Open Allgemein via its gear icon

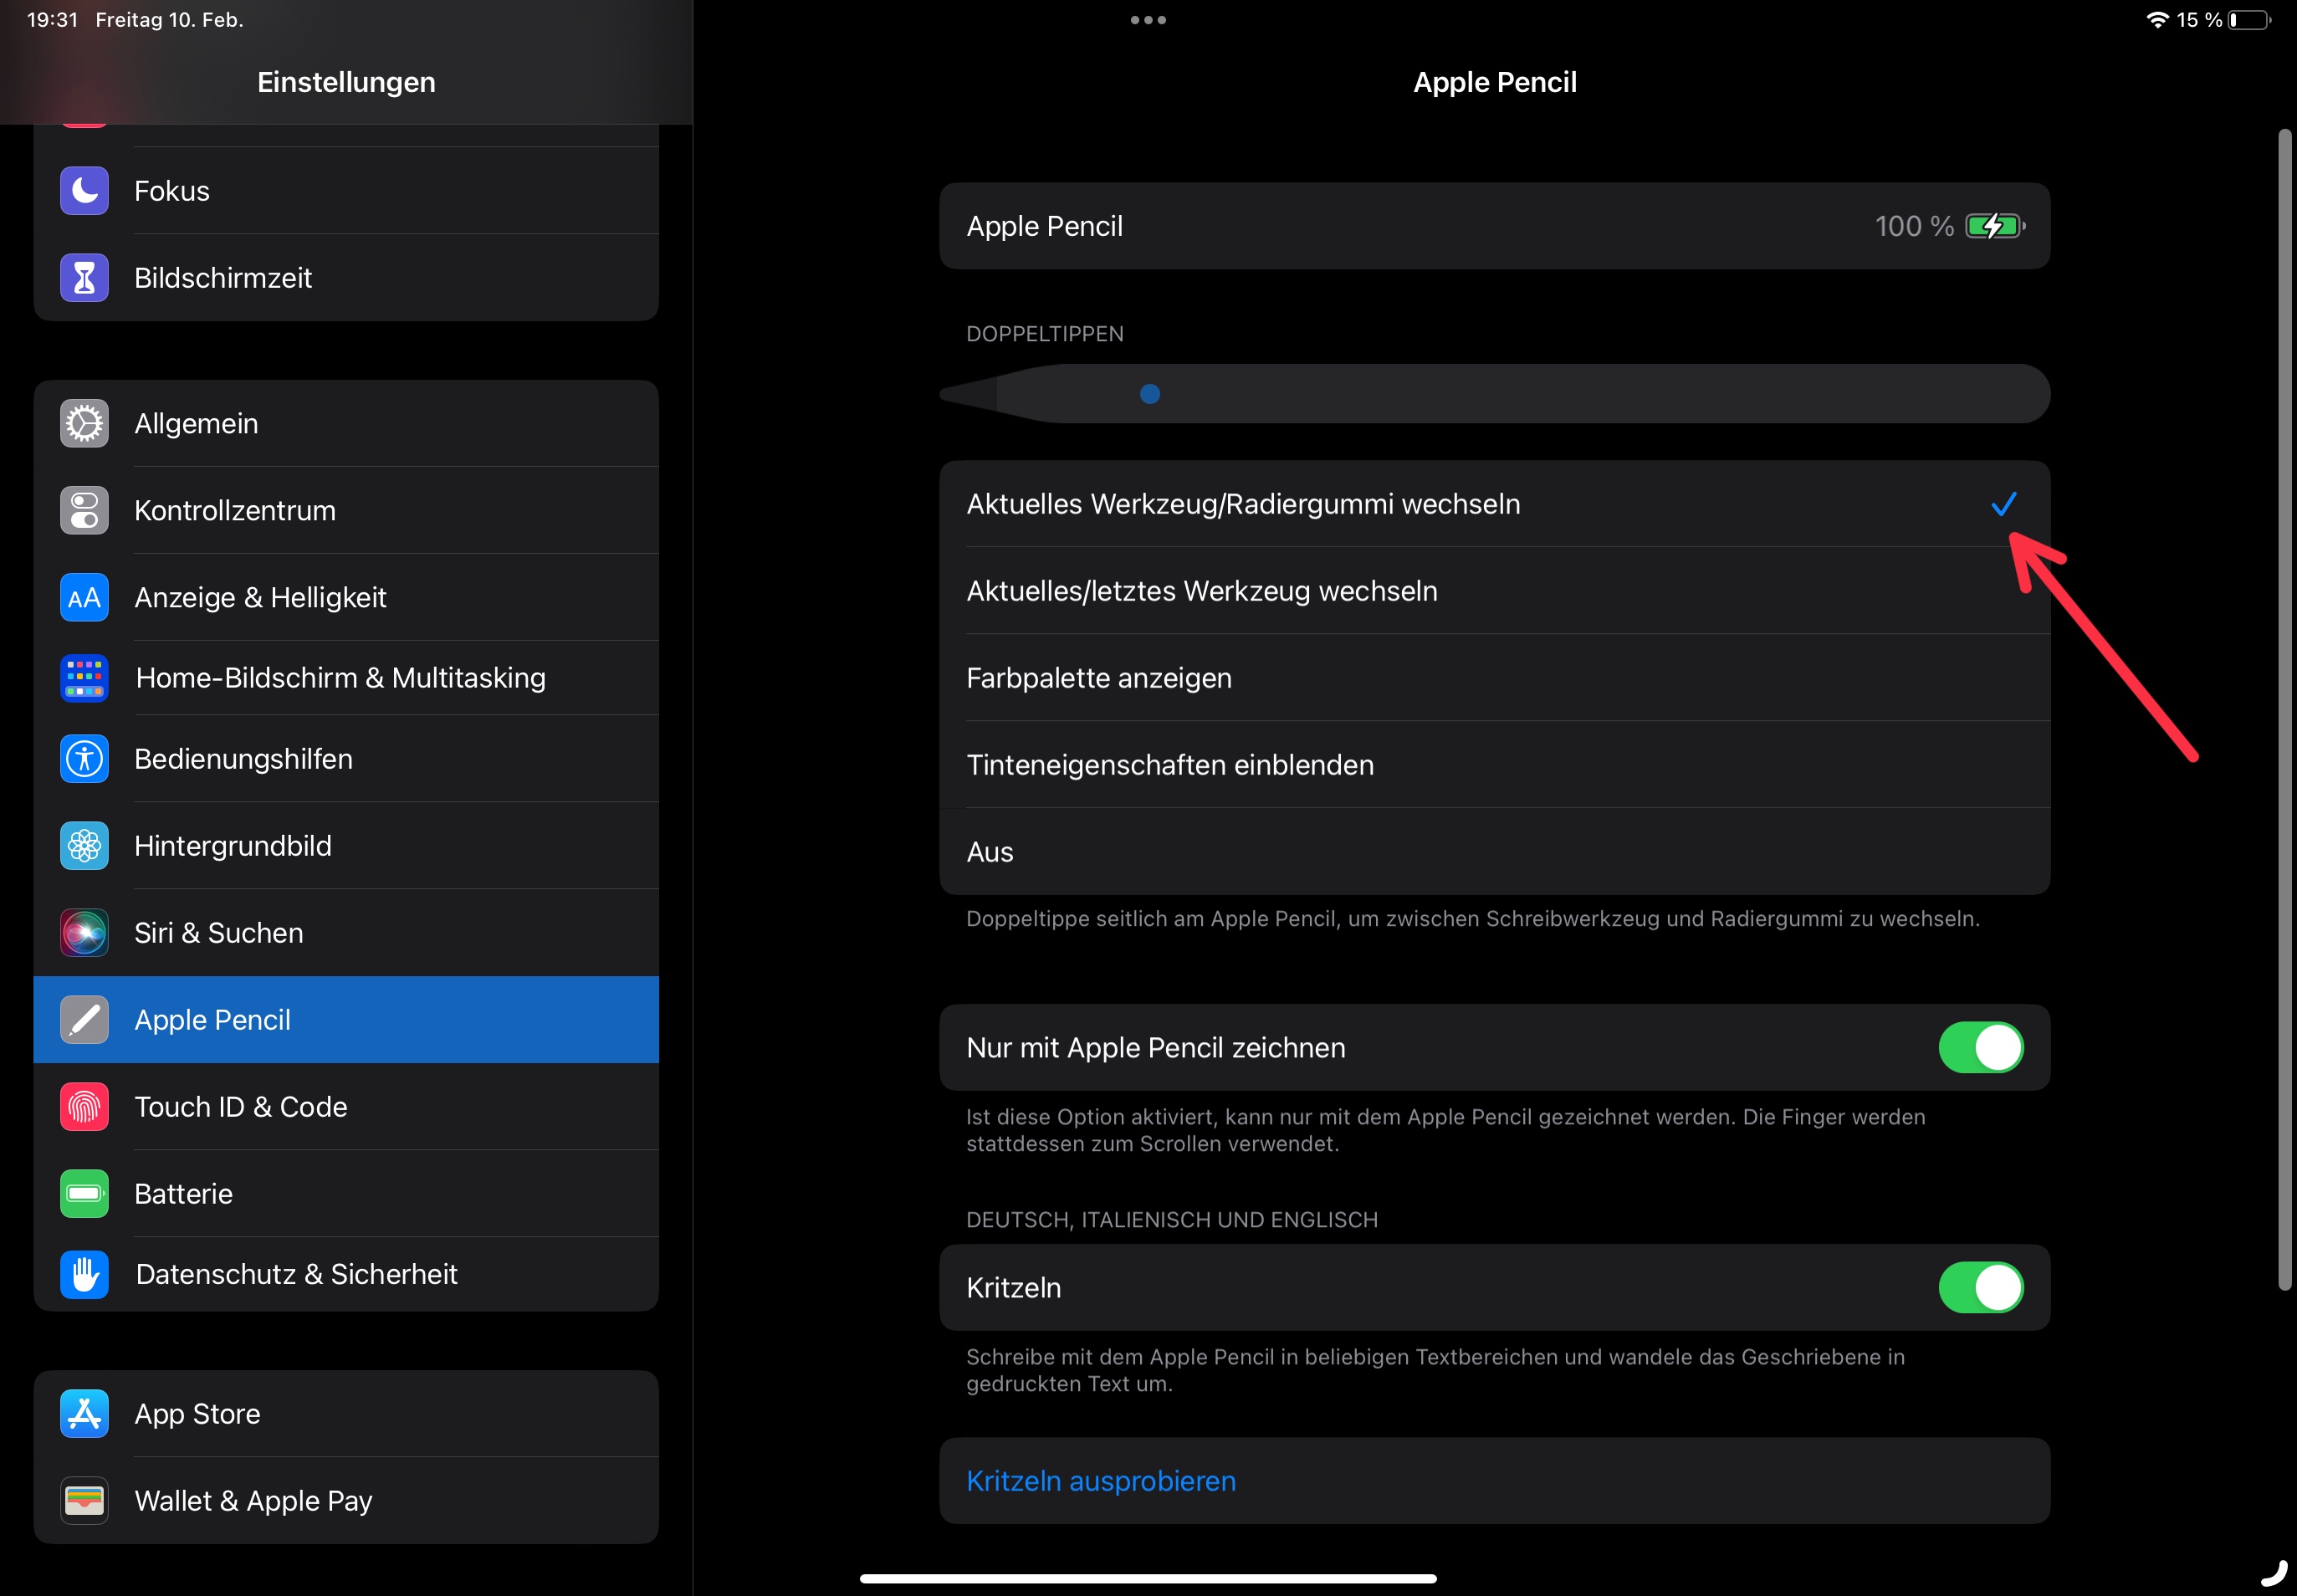click(84, 424)
